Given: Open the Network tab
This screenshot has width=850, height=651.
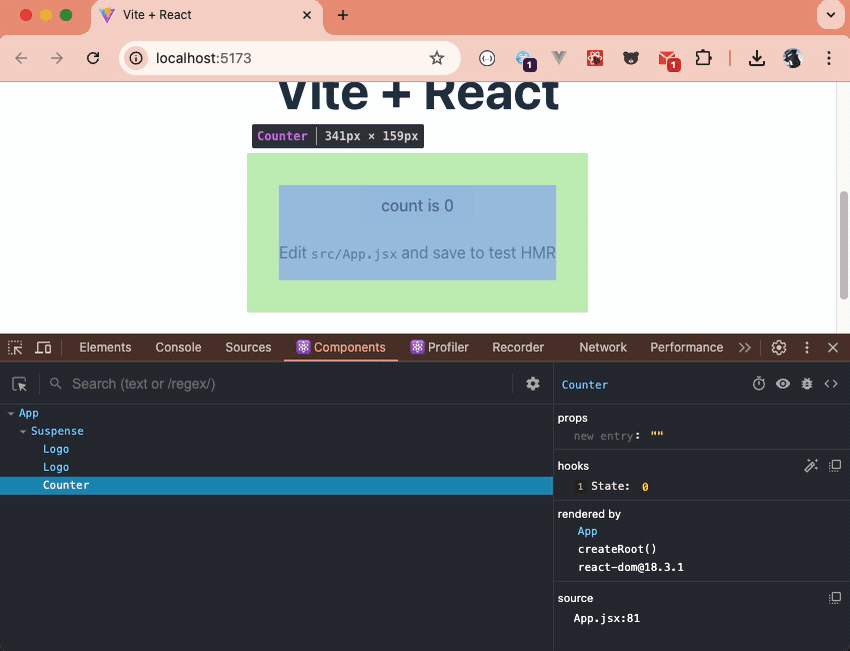Looking at the screenshot, I should tap(603, 347).
